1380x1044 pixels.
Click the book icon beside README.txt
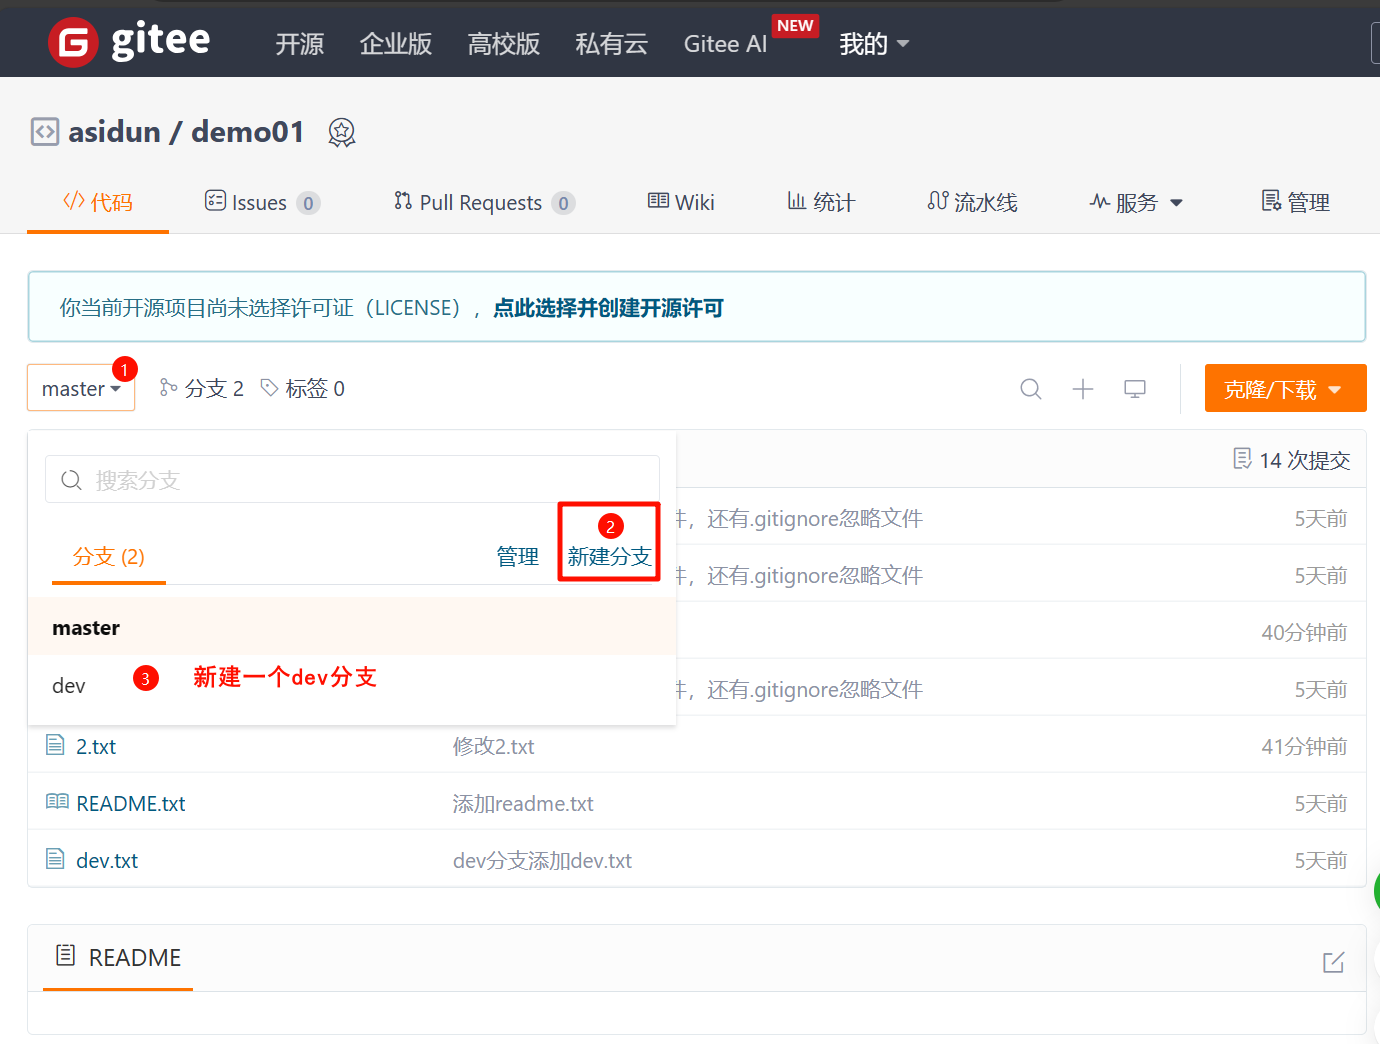pos(57,802)
